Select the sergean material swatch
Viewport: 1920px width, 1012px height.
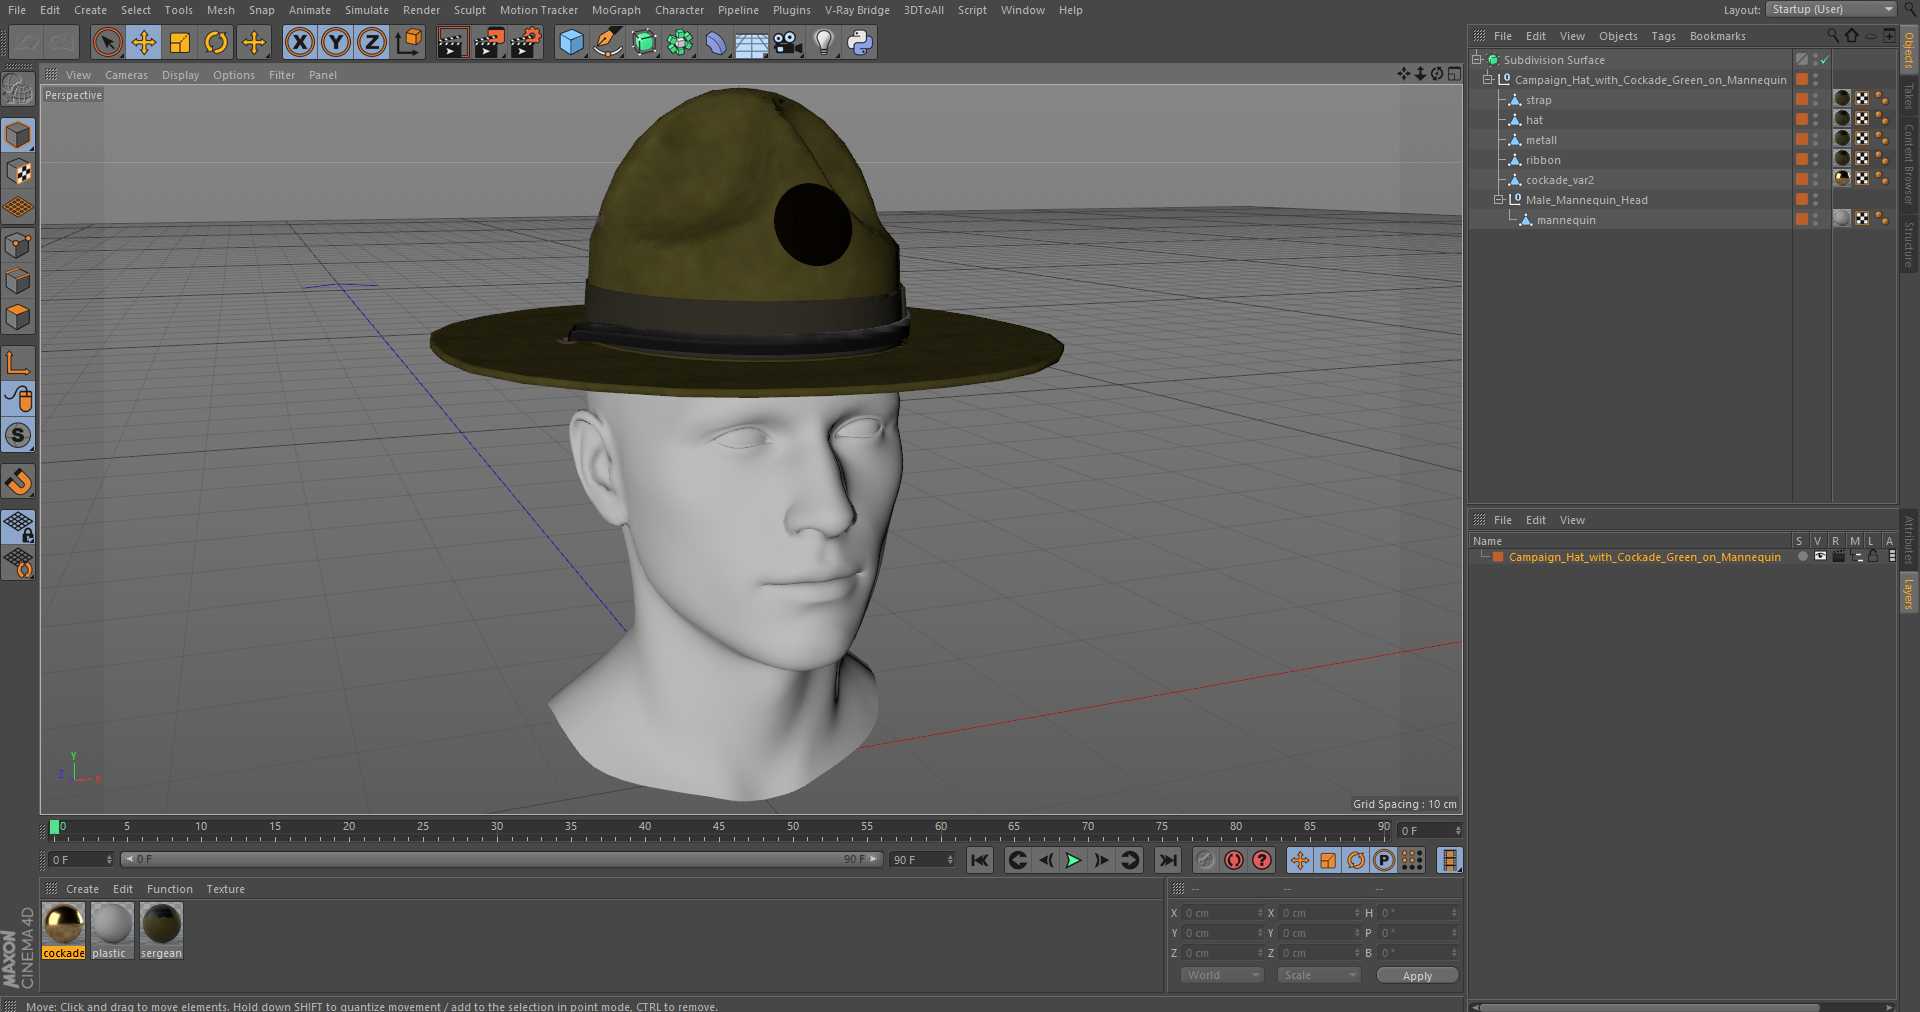[x=161, y=930]
